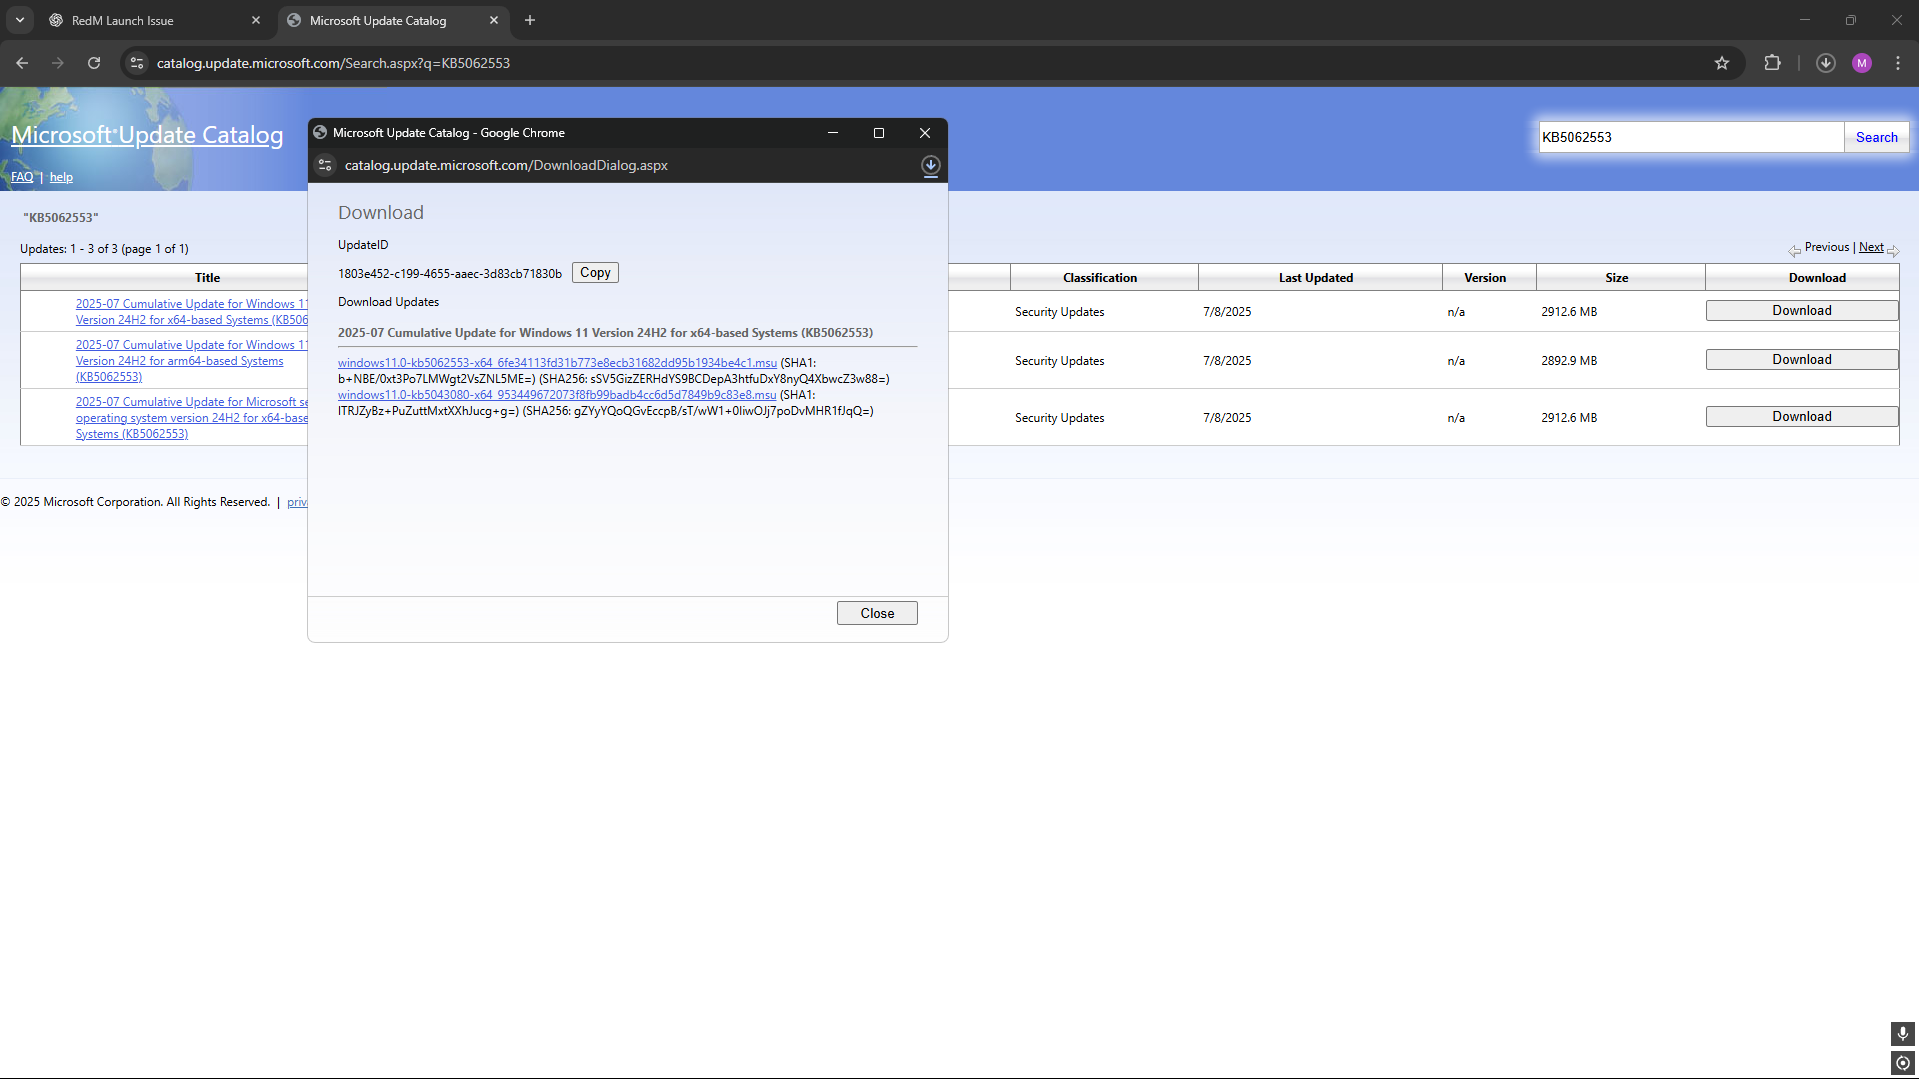Open the FAQ link
This screenshot has width=1919, height=1079.
22,177
